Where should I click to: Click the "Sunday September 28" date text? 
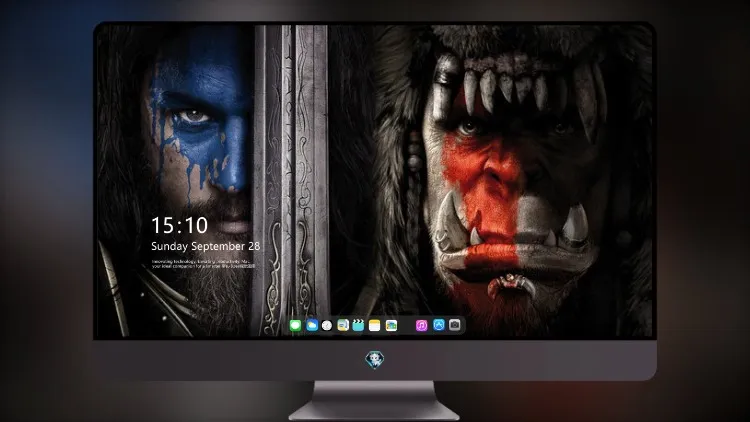click(x=206, y=246)
